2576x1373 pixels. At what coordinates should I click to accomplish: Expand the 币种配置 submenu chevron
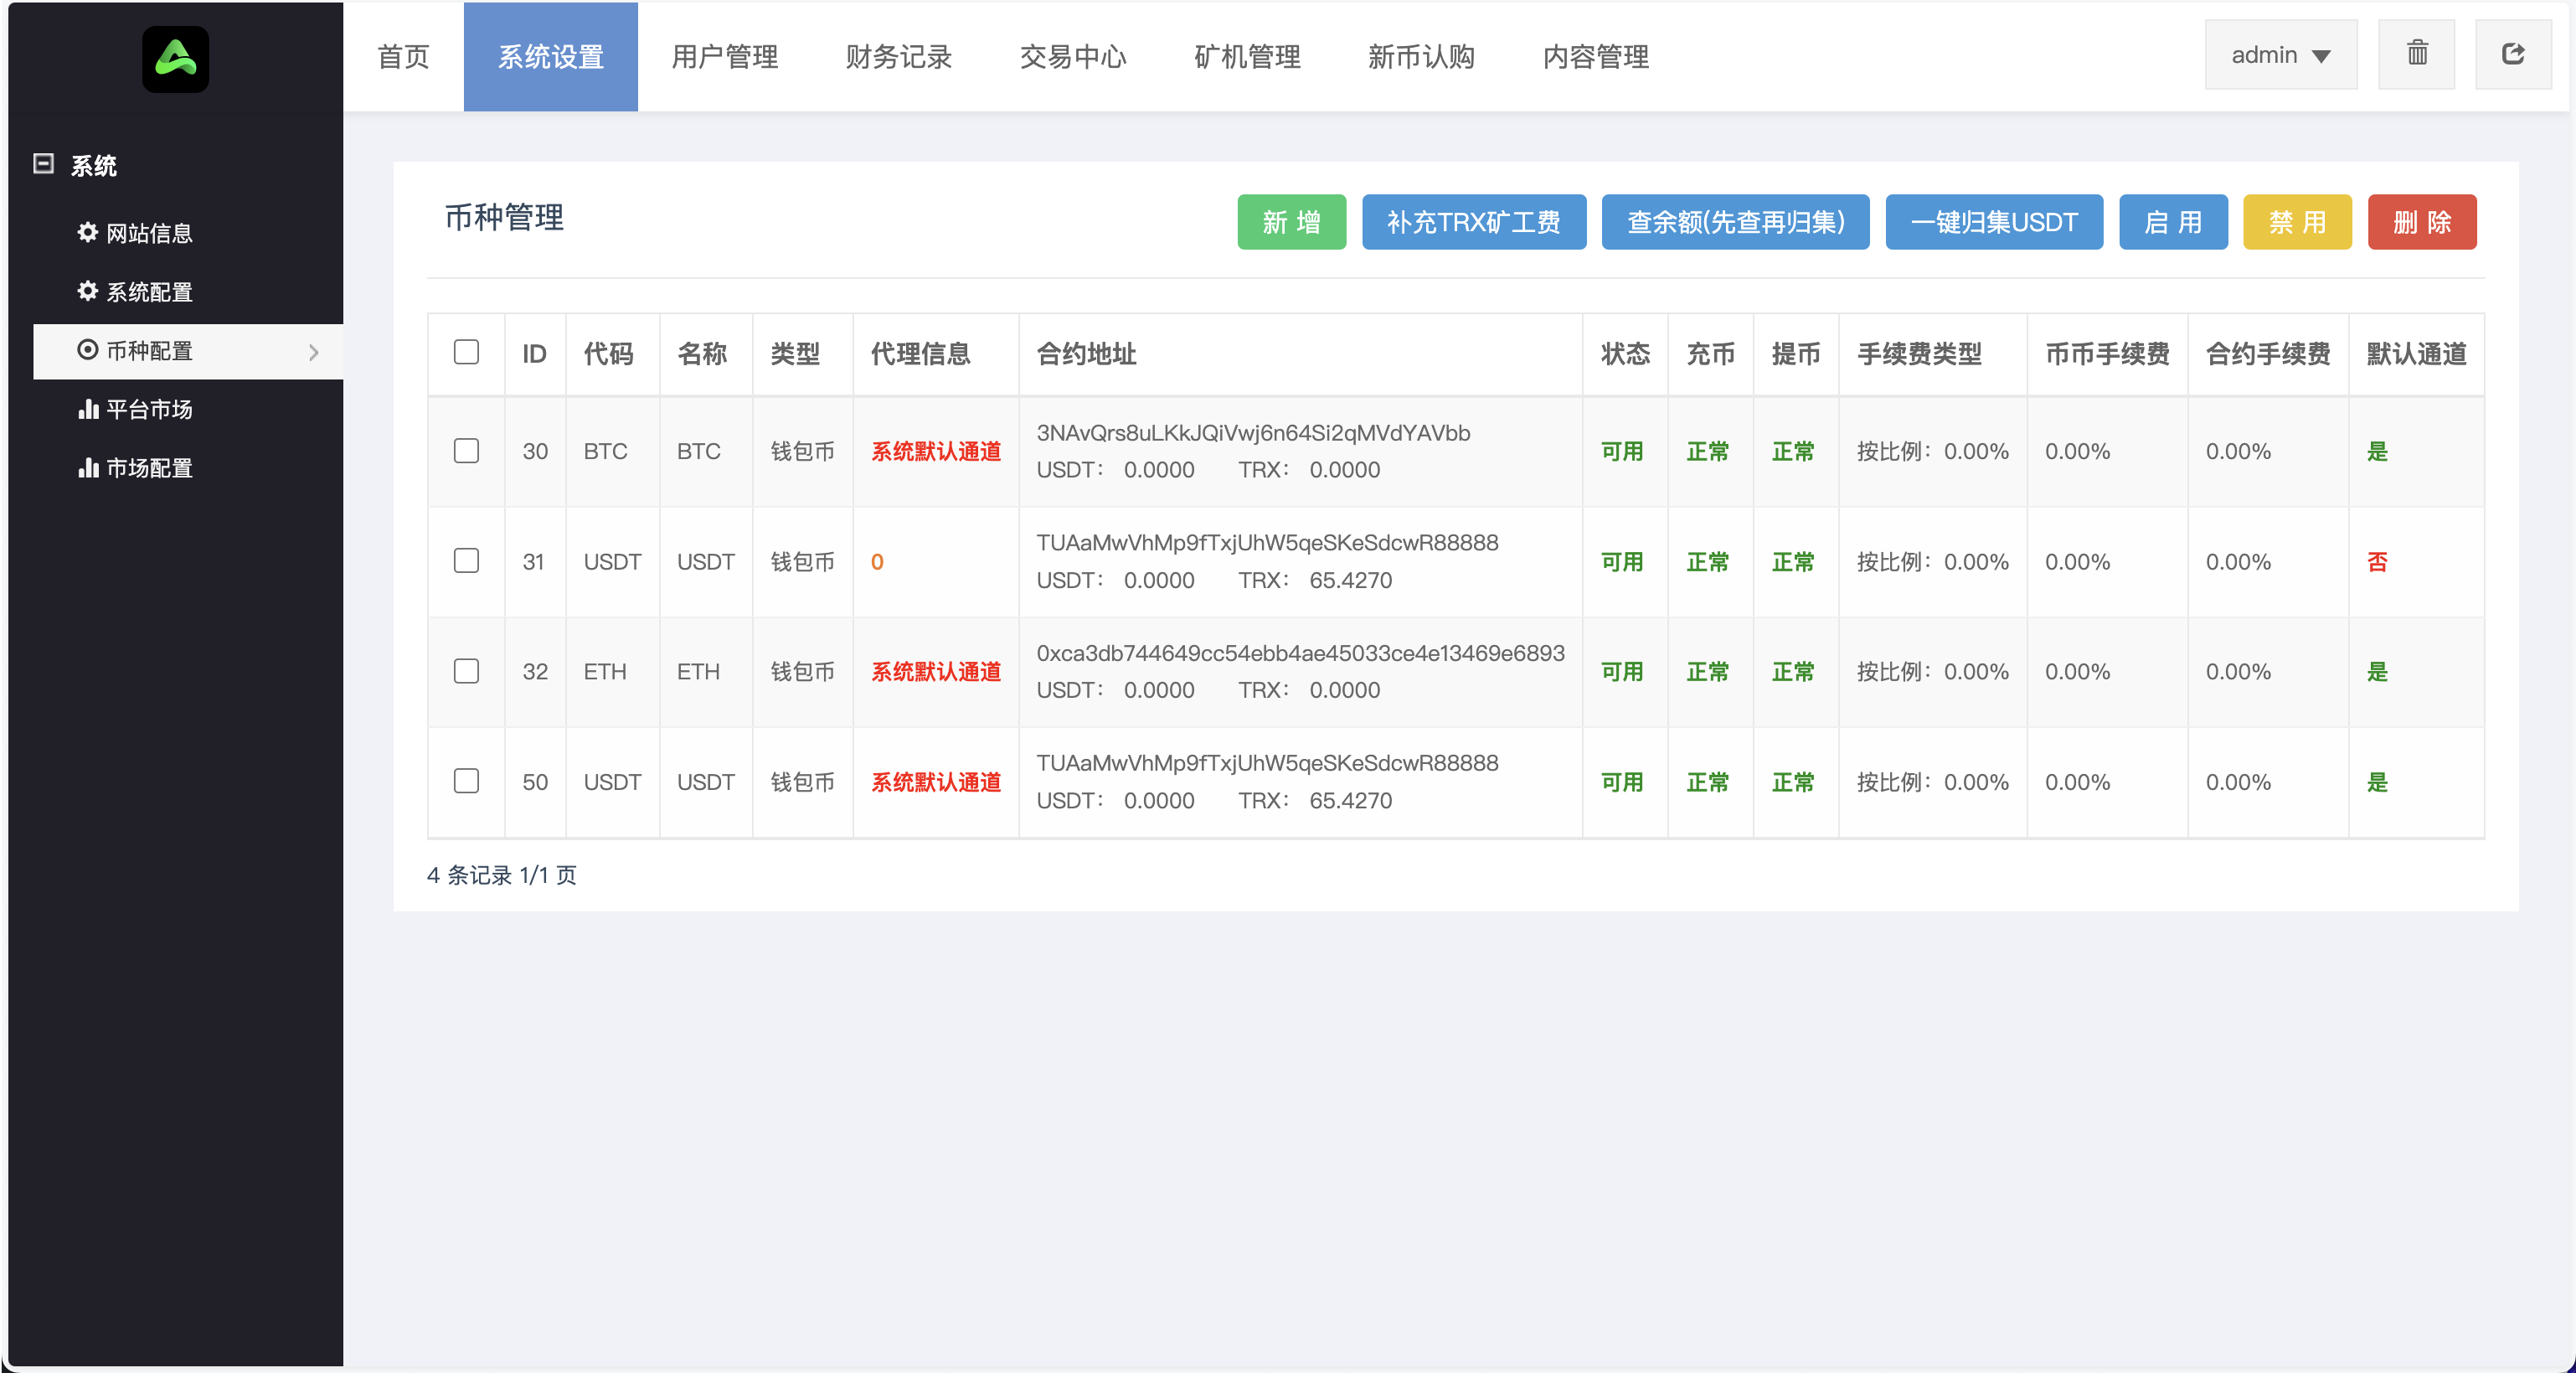(x=314, y=352)
